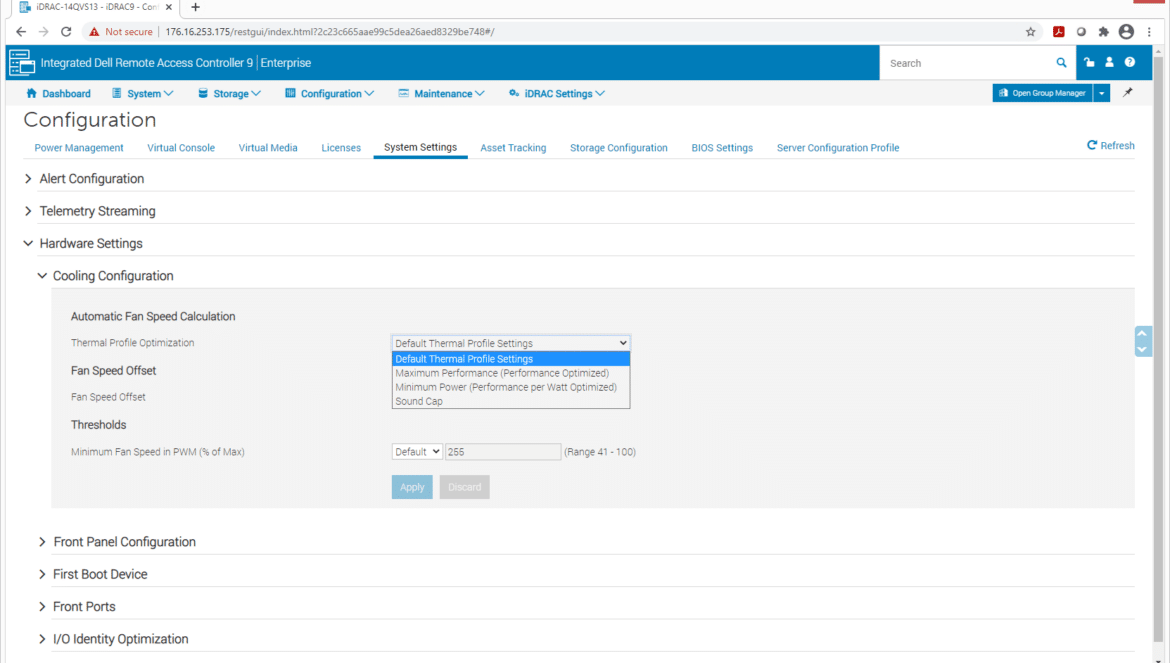The image size is (1170, 663).
Task: Select the System Settings tab
Action: [420, 147]
